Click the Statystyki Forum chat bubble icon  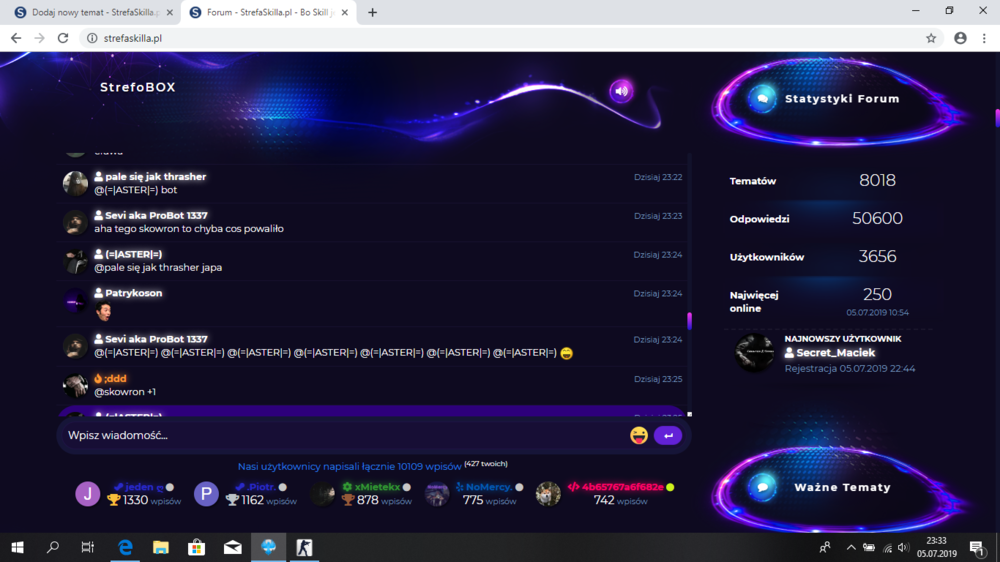coord(762,99)
